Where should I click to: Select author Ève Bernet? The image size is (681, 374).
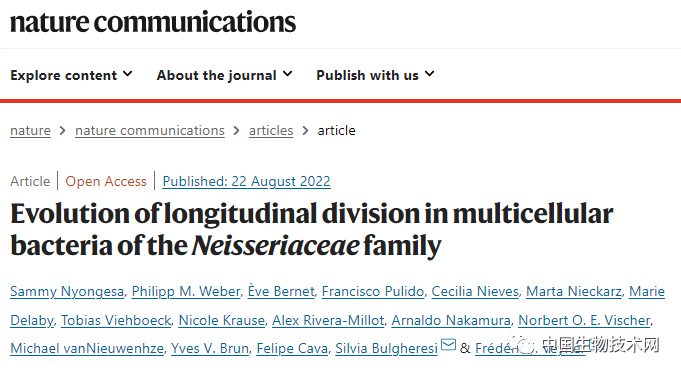[x=281, y=291]
